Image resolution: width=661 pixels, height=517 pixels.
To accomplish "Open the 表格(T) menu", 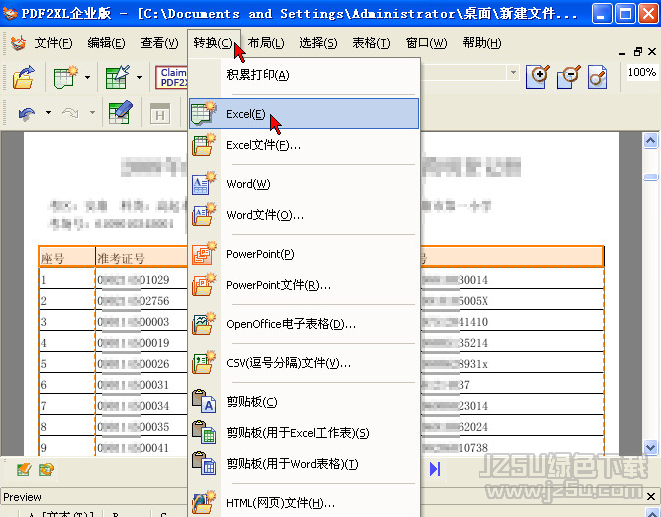I will point(371,43).
